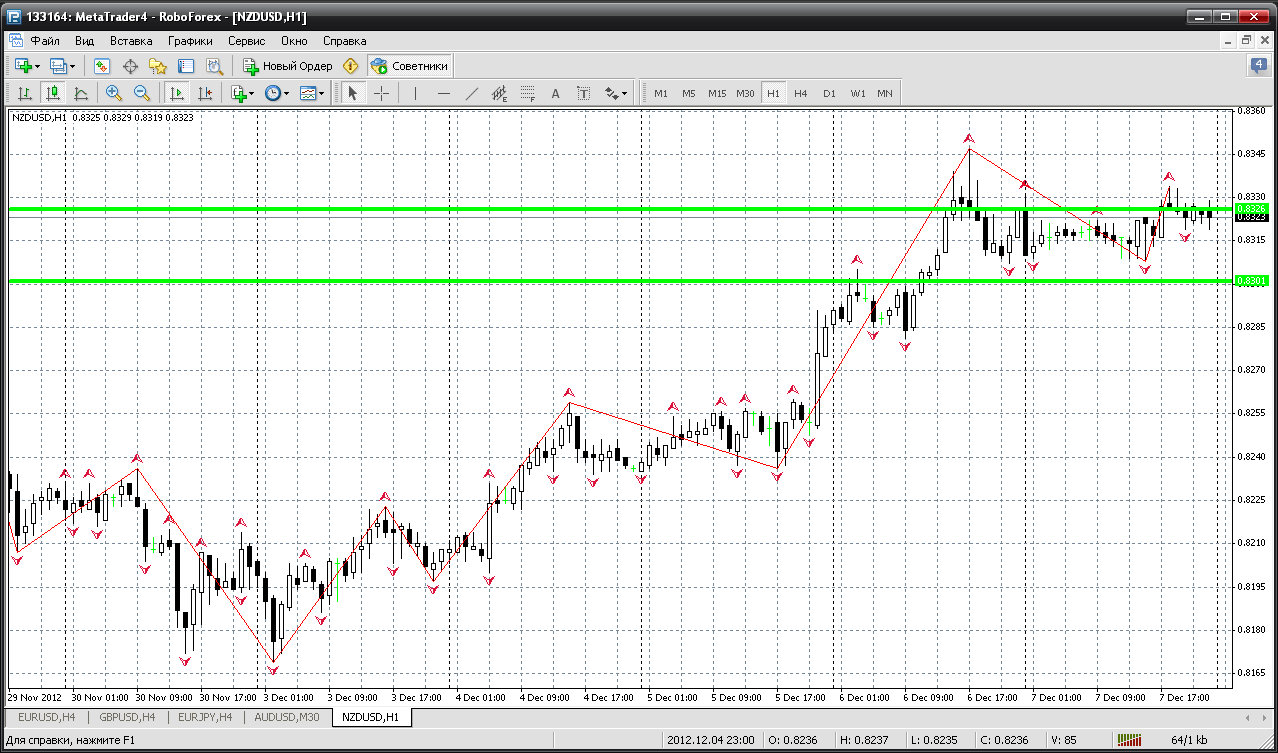1278x753 pixels.
Task: Expand the Profiles dropdown arrow
Action: (x=74, y=66)
